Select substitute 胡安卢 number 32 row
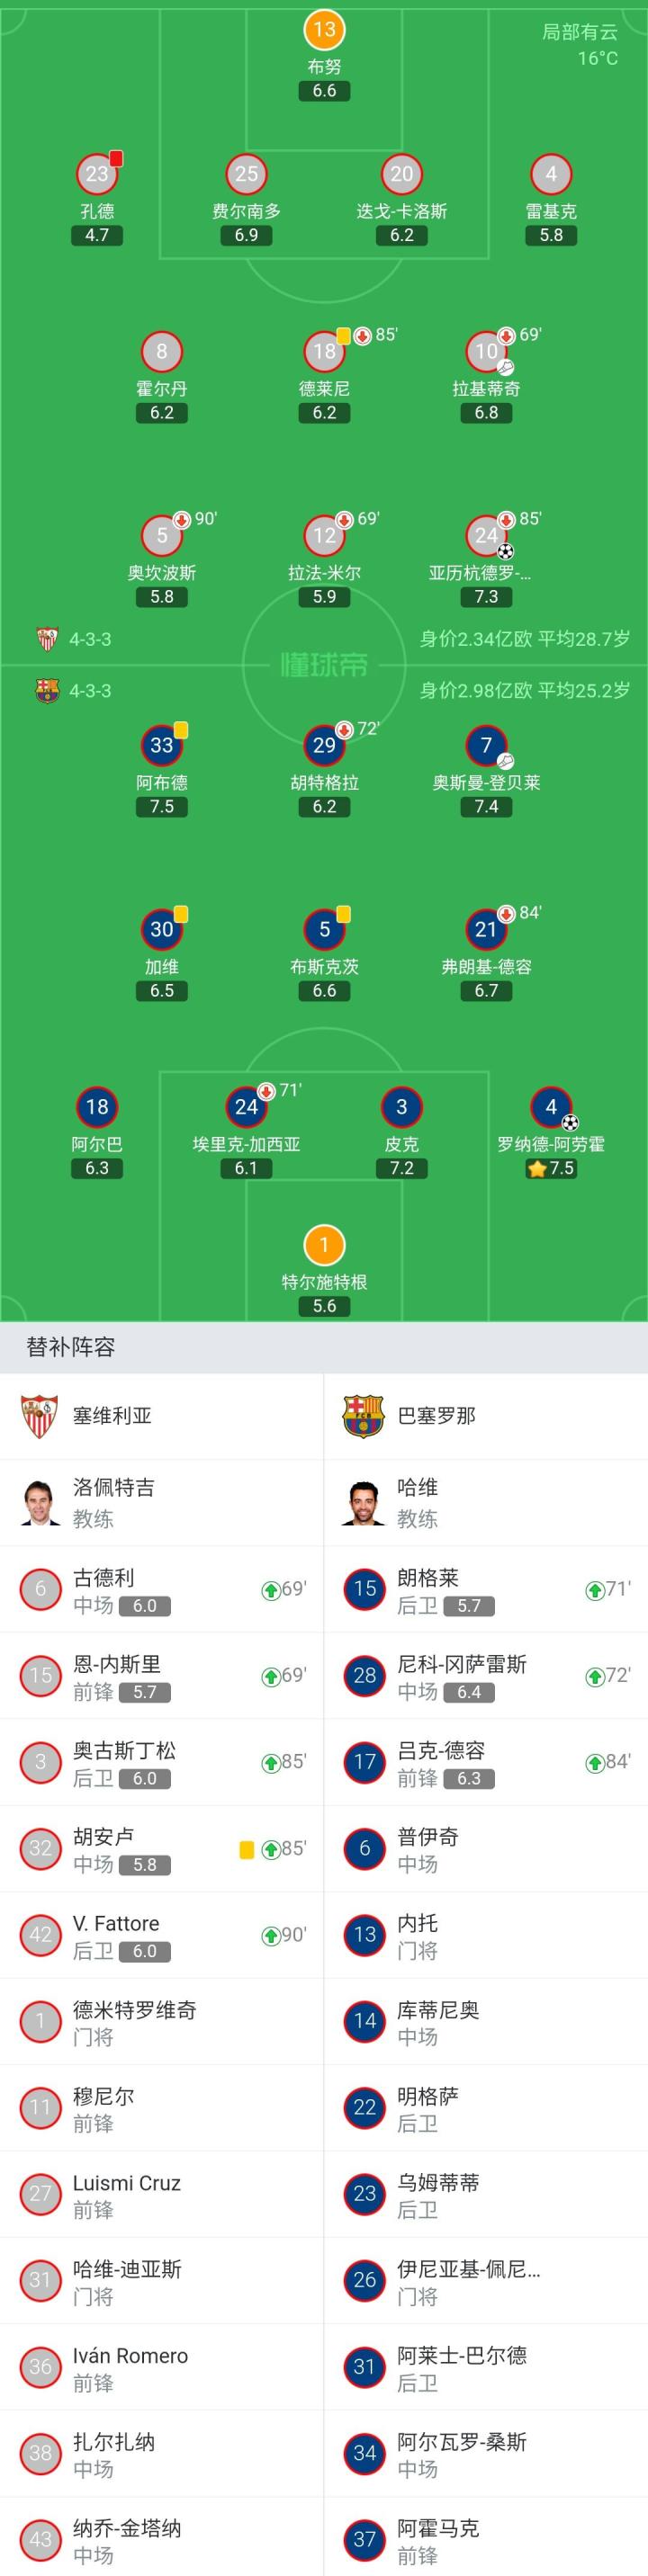This screenshot has width=648, height=2576. 162,1849
